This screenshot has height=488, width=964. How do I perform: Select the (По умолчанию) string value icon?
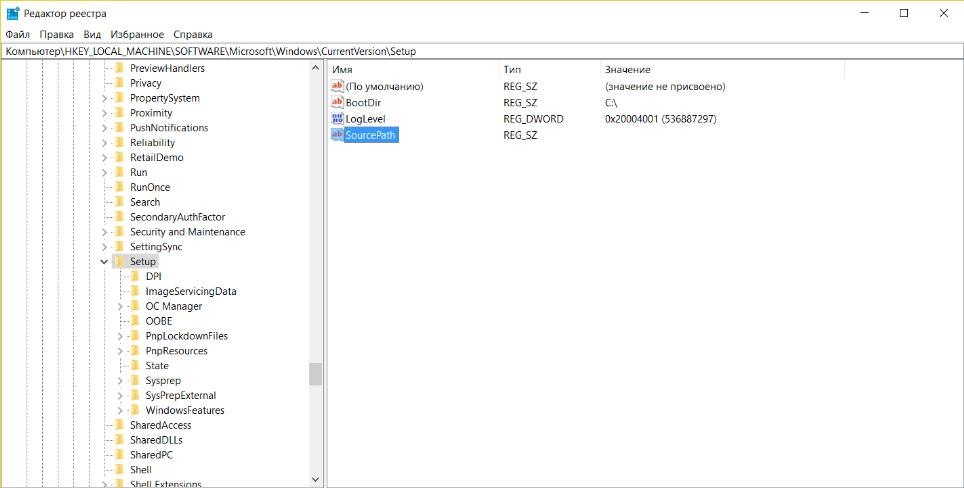click(x=337, y=86)
